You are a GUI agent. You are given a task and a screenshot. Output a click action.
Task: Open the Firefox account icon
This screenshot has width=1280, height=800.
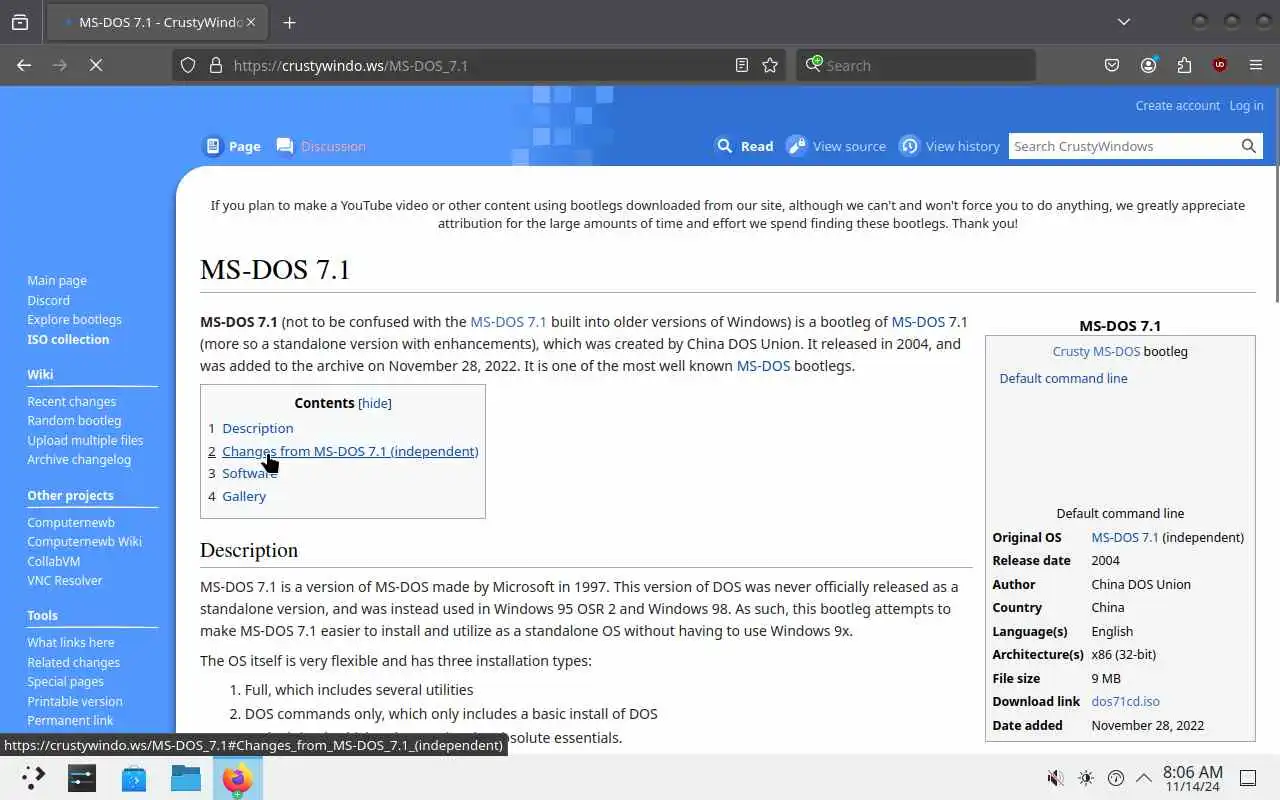coord(1148,65)
